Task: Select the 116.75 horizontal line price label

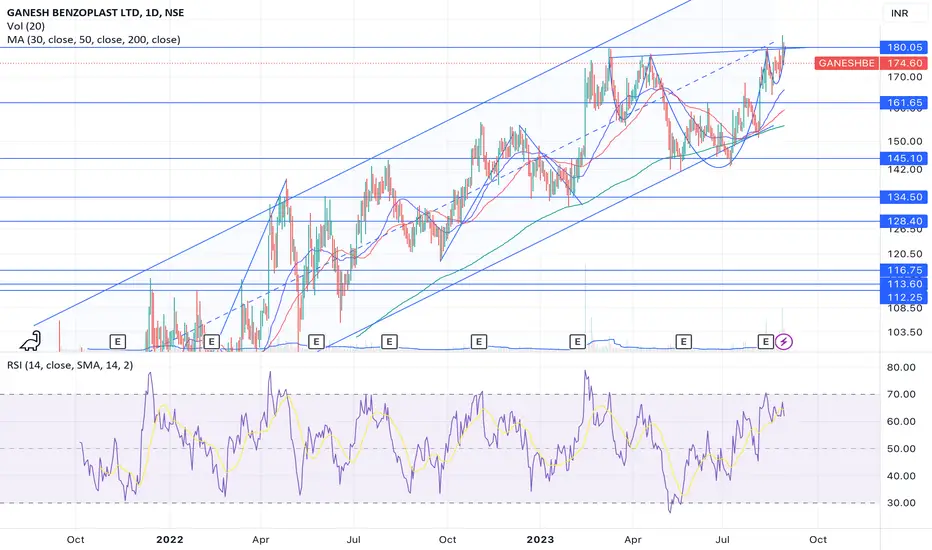Action: tap(904, 270)
